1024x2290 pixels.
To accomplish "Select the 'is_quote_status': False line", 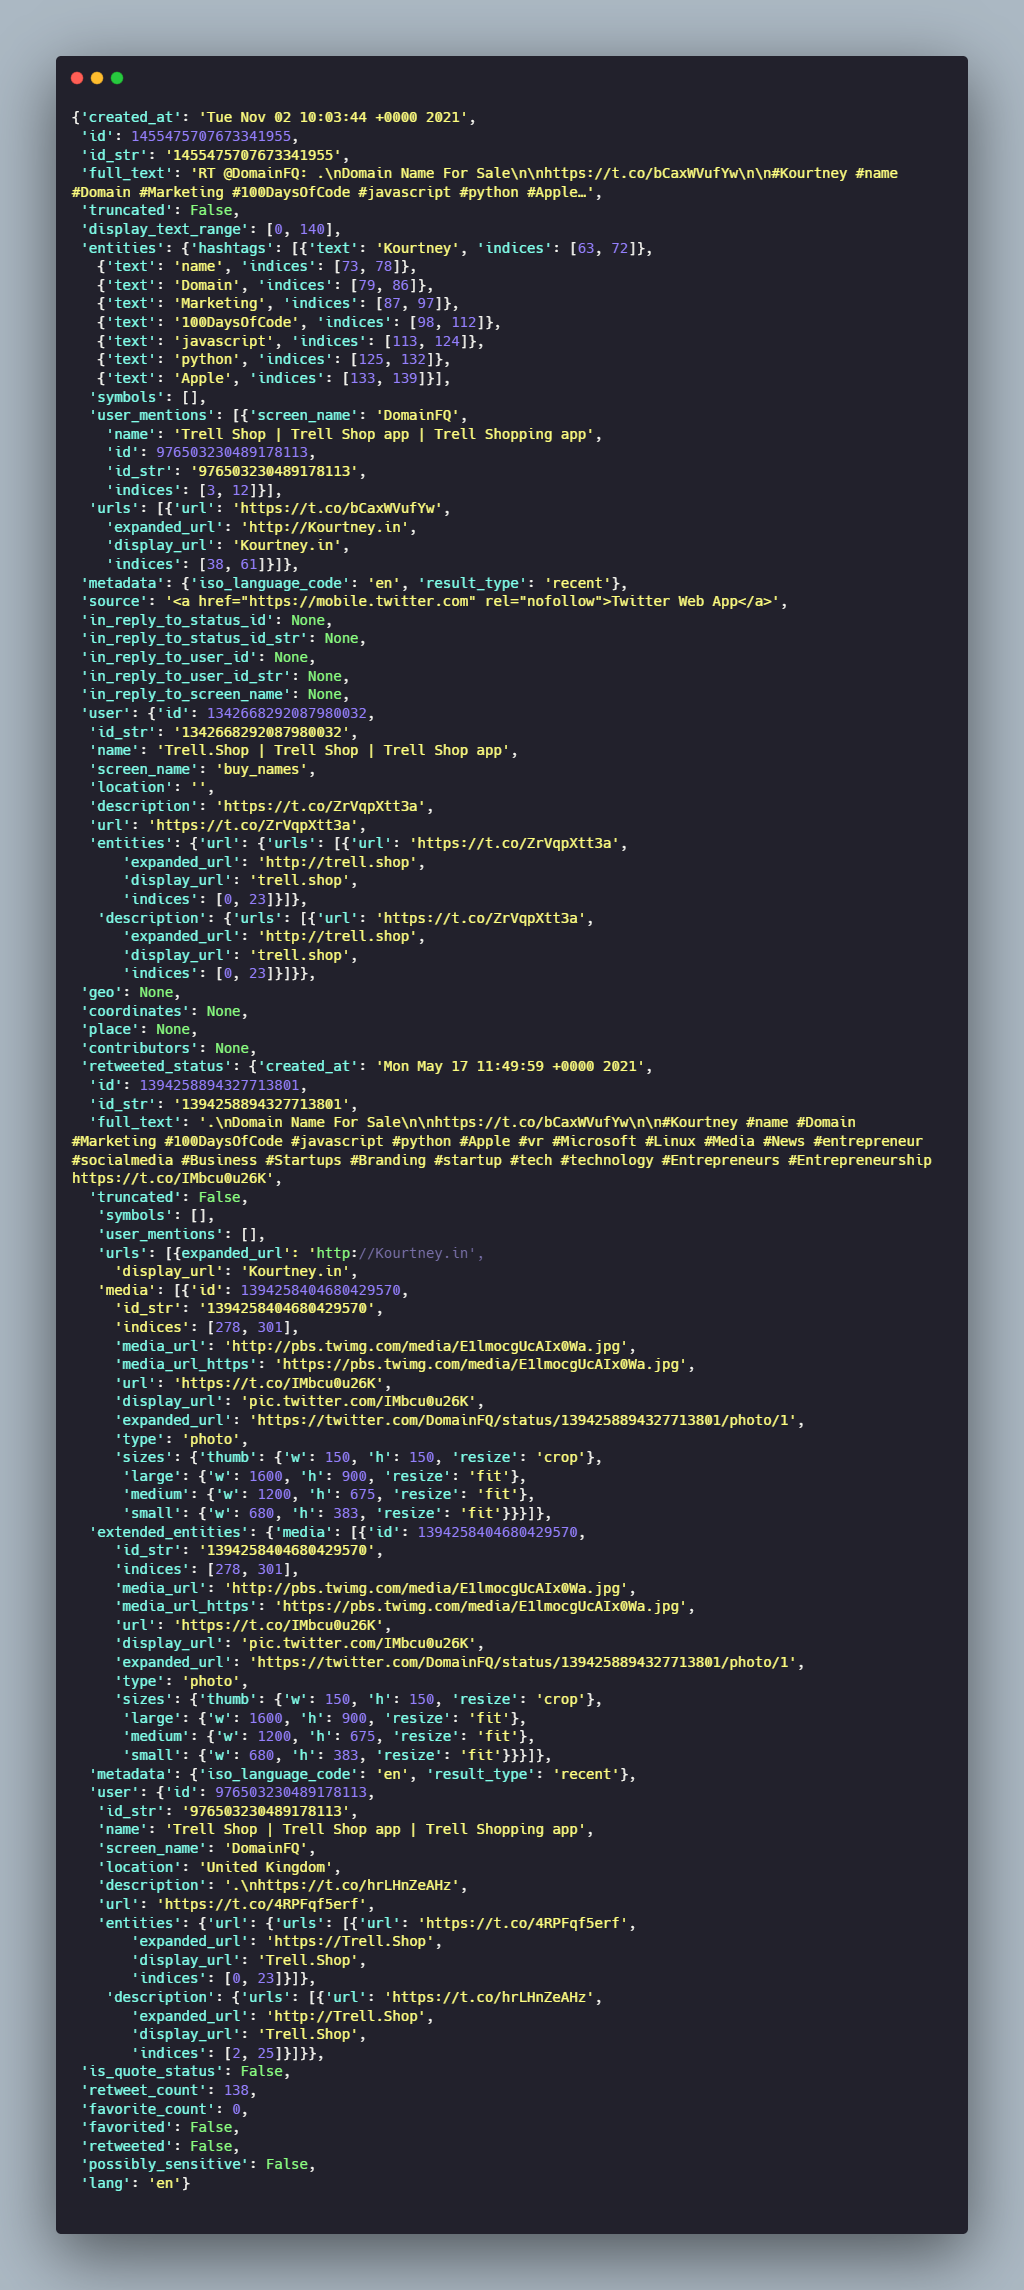I will pyautogui.click(x=185, y=2071).
